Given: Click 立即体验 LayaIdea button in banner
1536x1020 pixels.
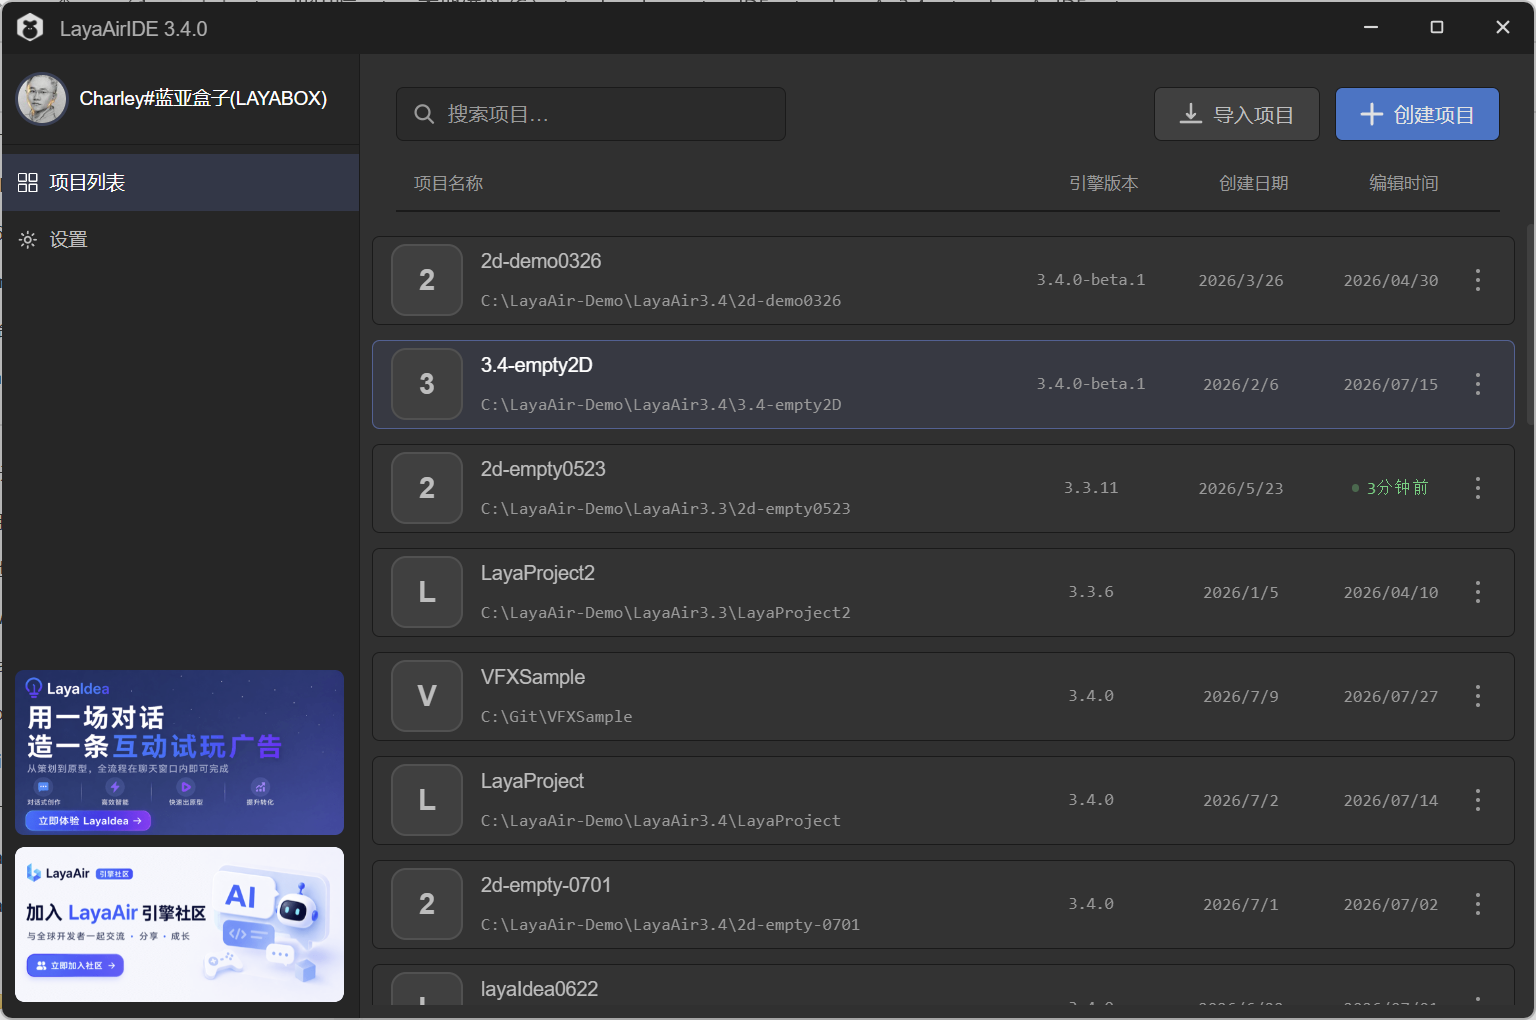Looking at the screenshot, I should click(x=89, y=821).
